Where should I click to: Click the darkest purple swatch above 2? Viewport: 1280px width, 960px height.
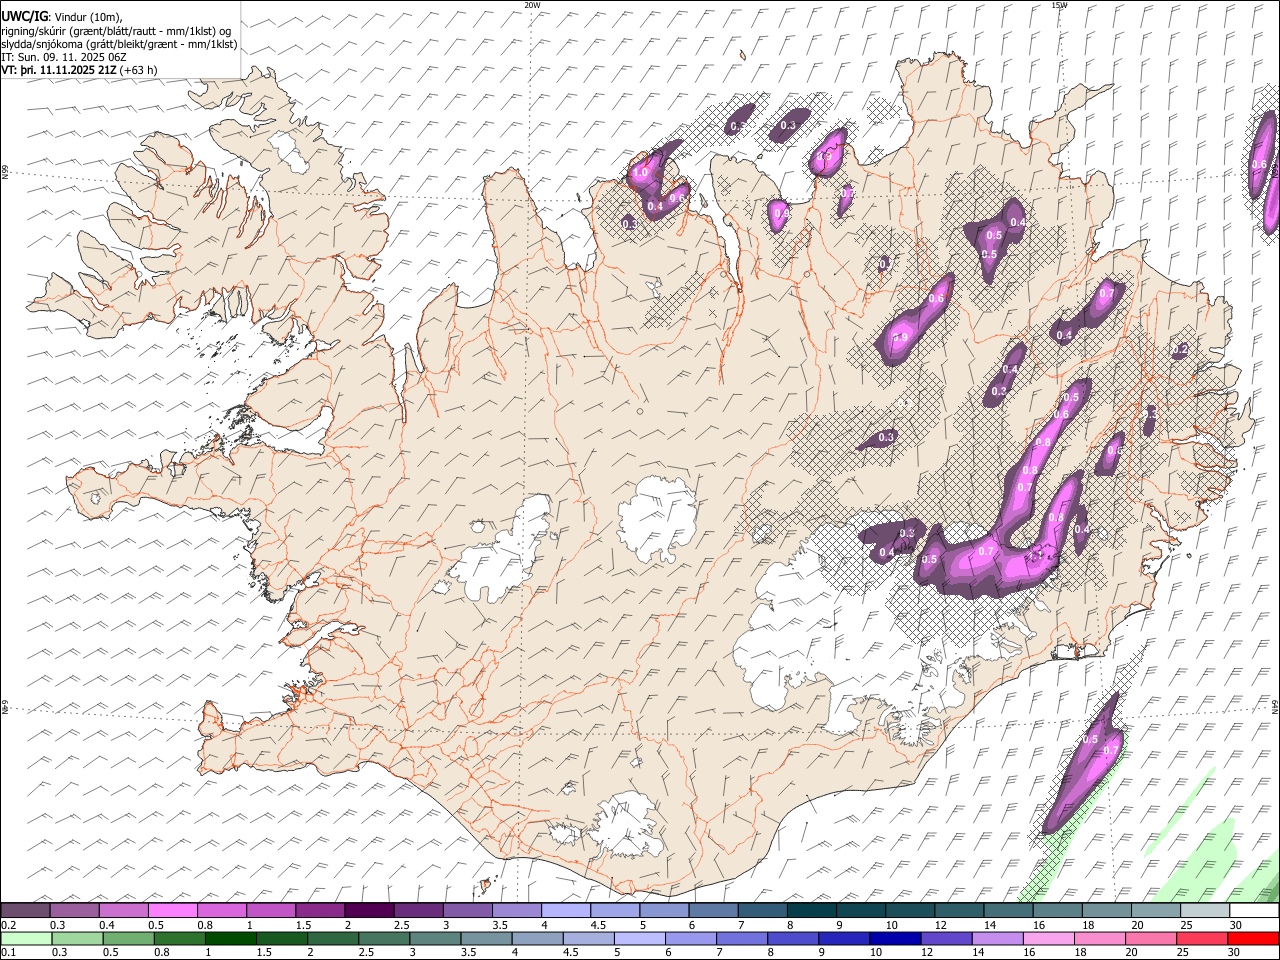coord(369,911)
